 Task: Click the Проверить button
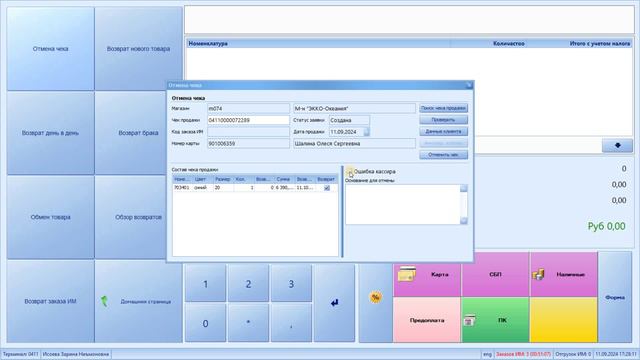coord(443,120)
